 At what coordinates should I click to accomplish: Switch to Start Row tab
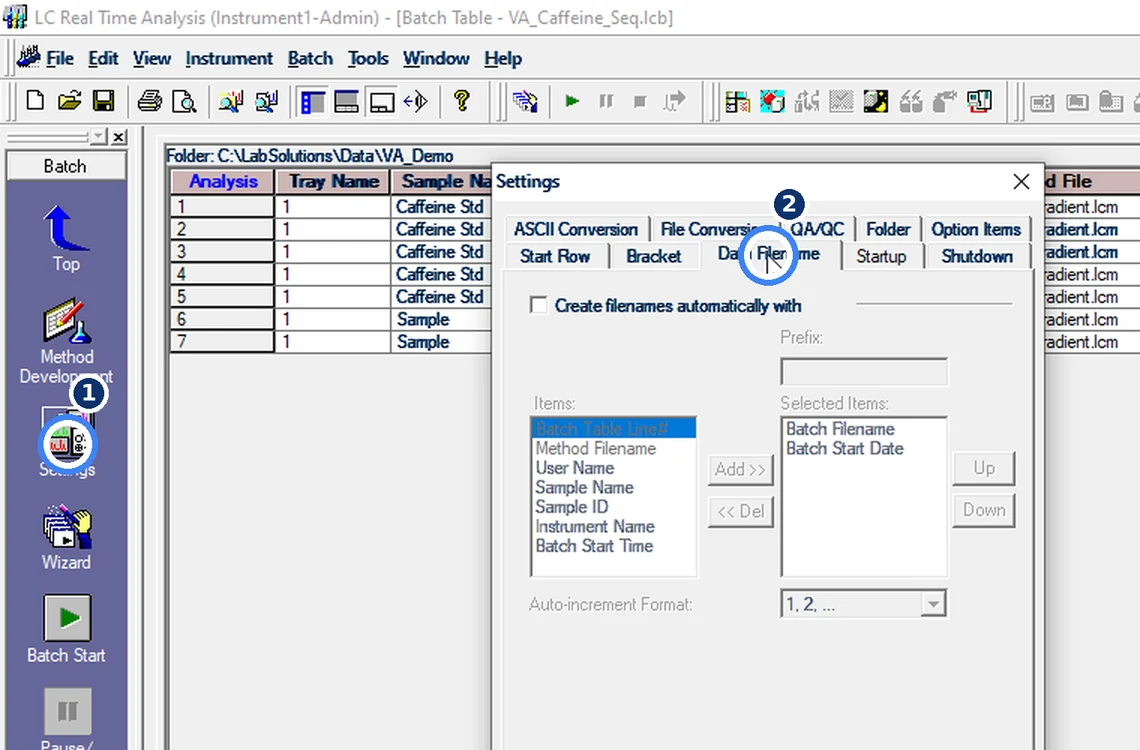point(555,256)
